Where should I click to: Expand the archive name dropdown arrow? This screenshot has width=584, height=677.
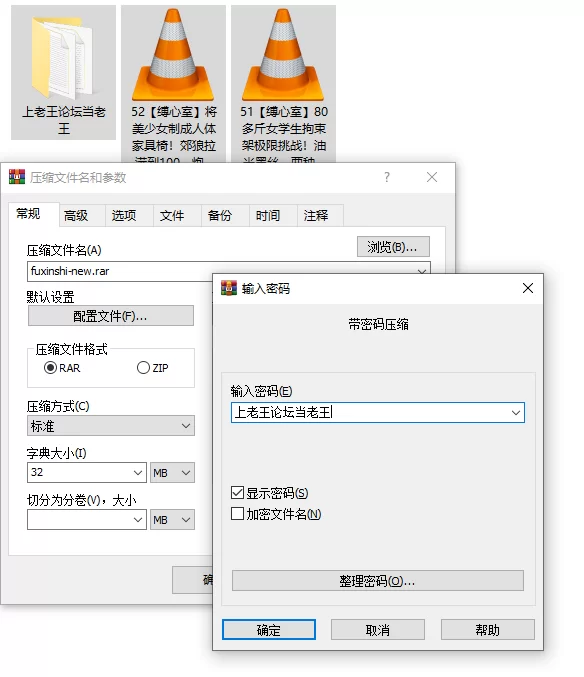tap(422, 271)
